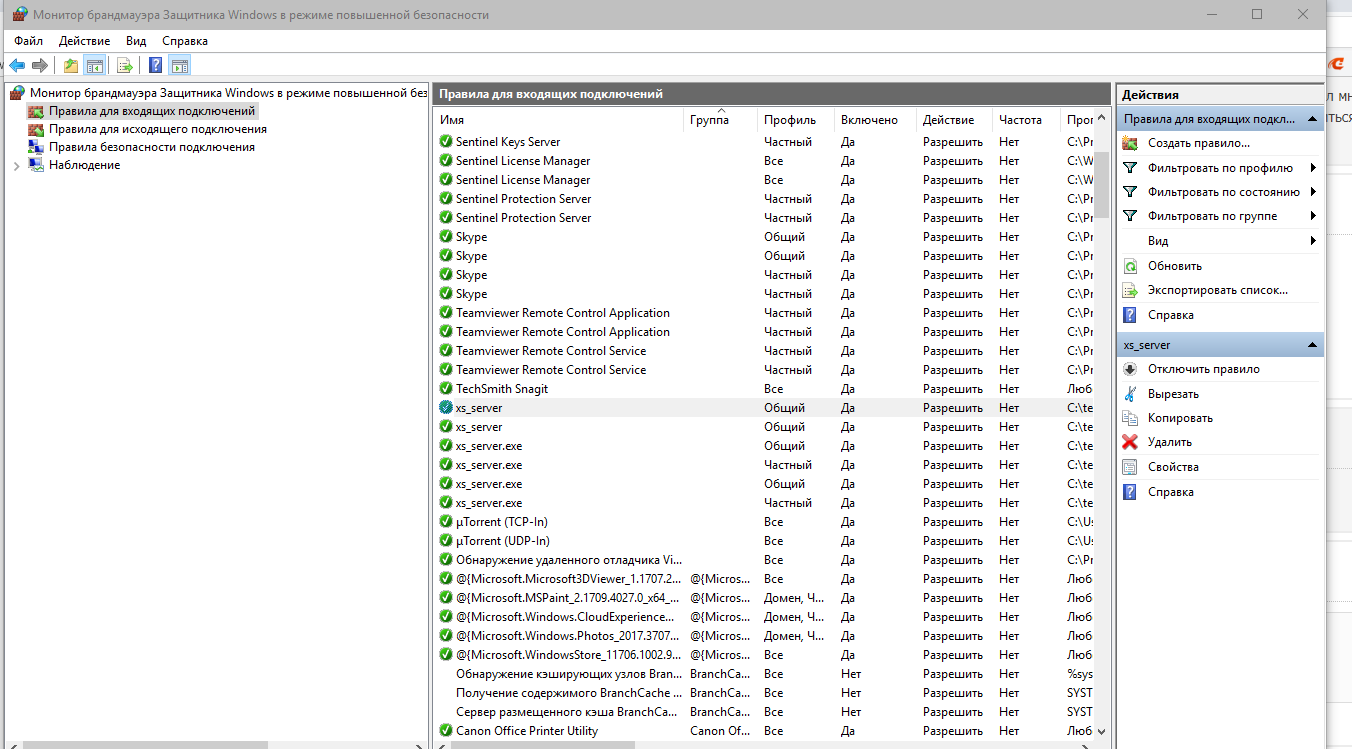Click the red X Удалить icon
Screen dimensions: 1352x749
click(1130, 442)
